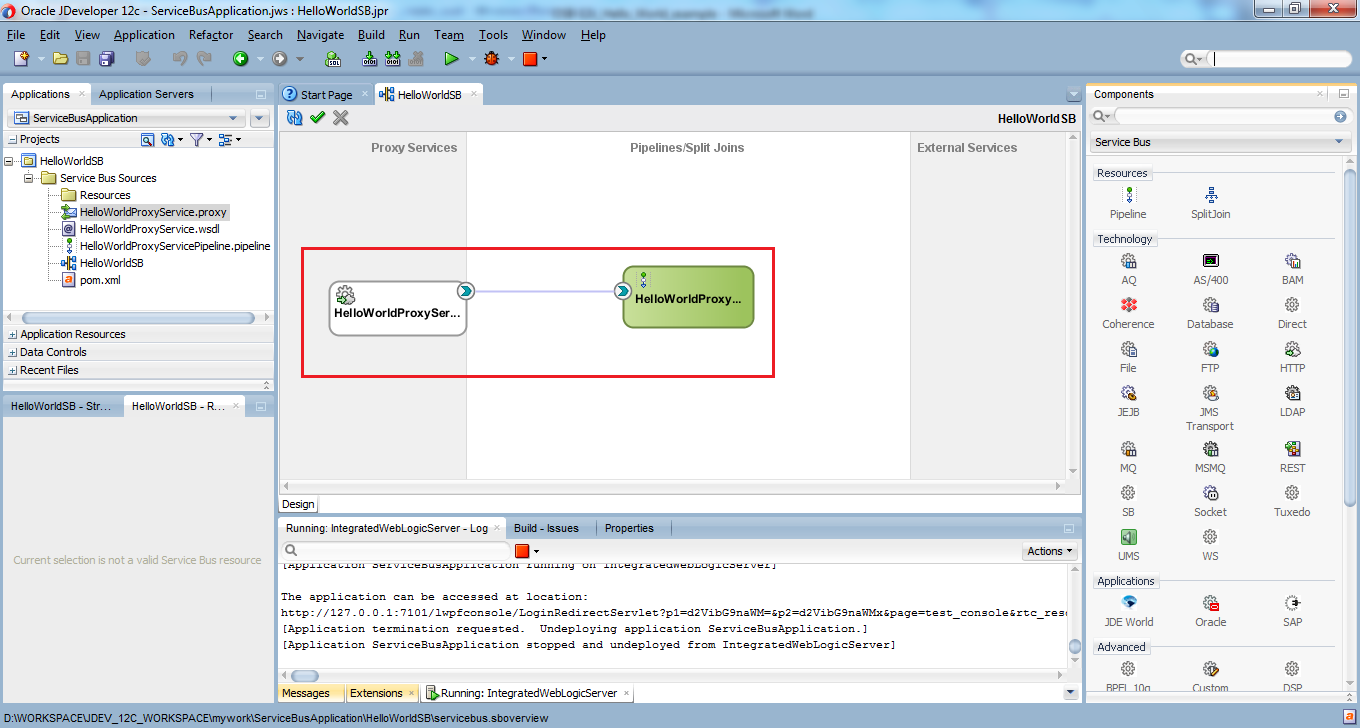
Task: Navigate Back with the green arrow icon
Action: coord(240,59)
